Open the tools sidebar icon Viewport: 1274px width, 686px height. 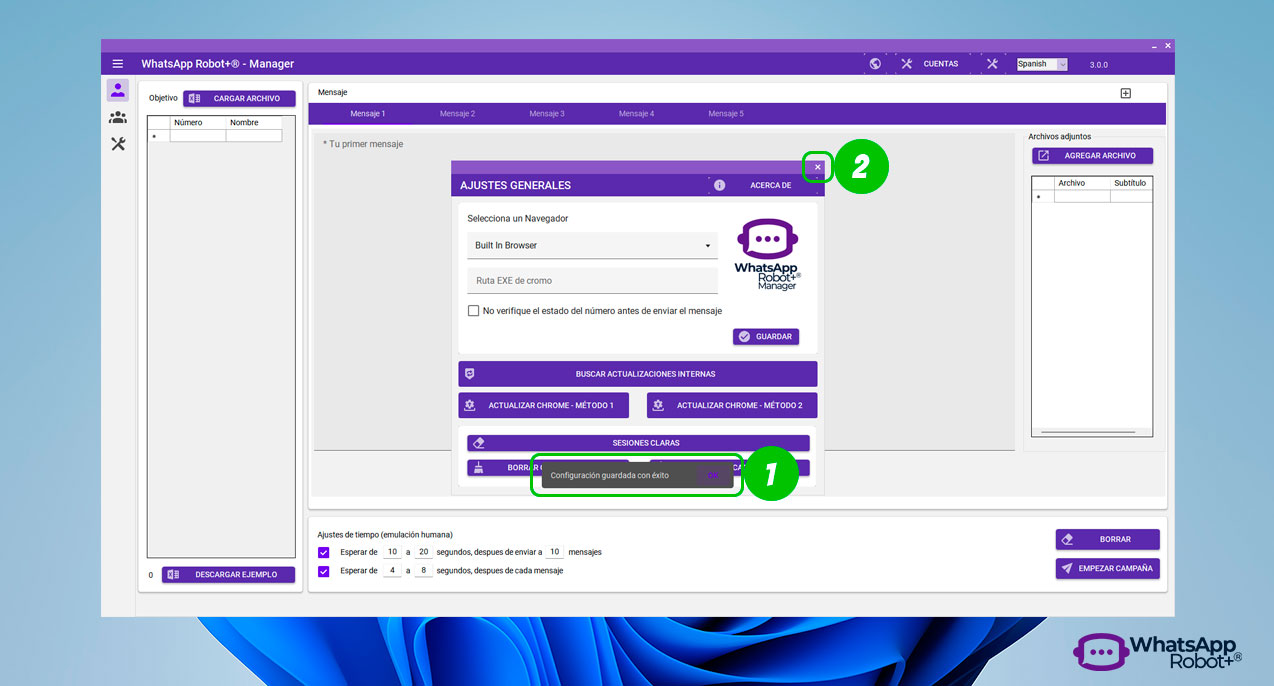click(x=118, y=144)
